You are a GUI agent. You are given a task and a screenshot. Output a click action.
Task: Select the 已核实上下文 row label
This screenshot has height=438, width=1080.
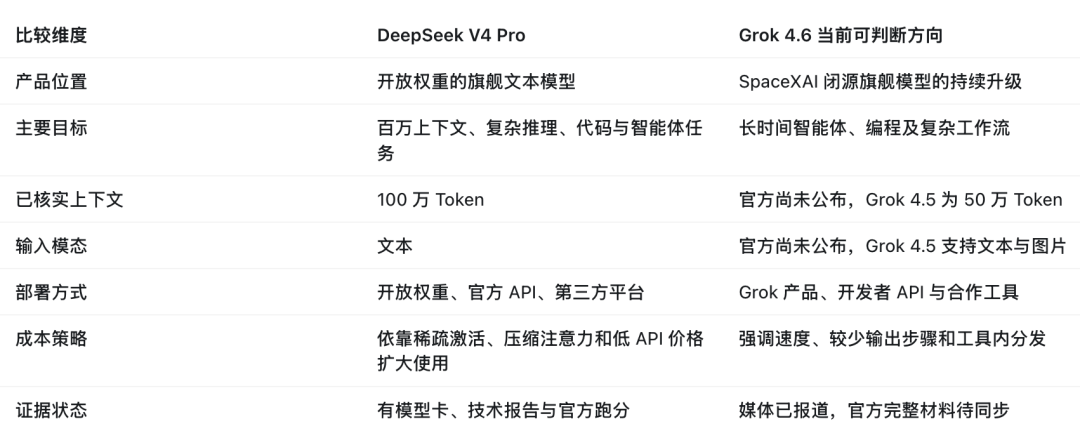tap(69, 200)
